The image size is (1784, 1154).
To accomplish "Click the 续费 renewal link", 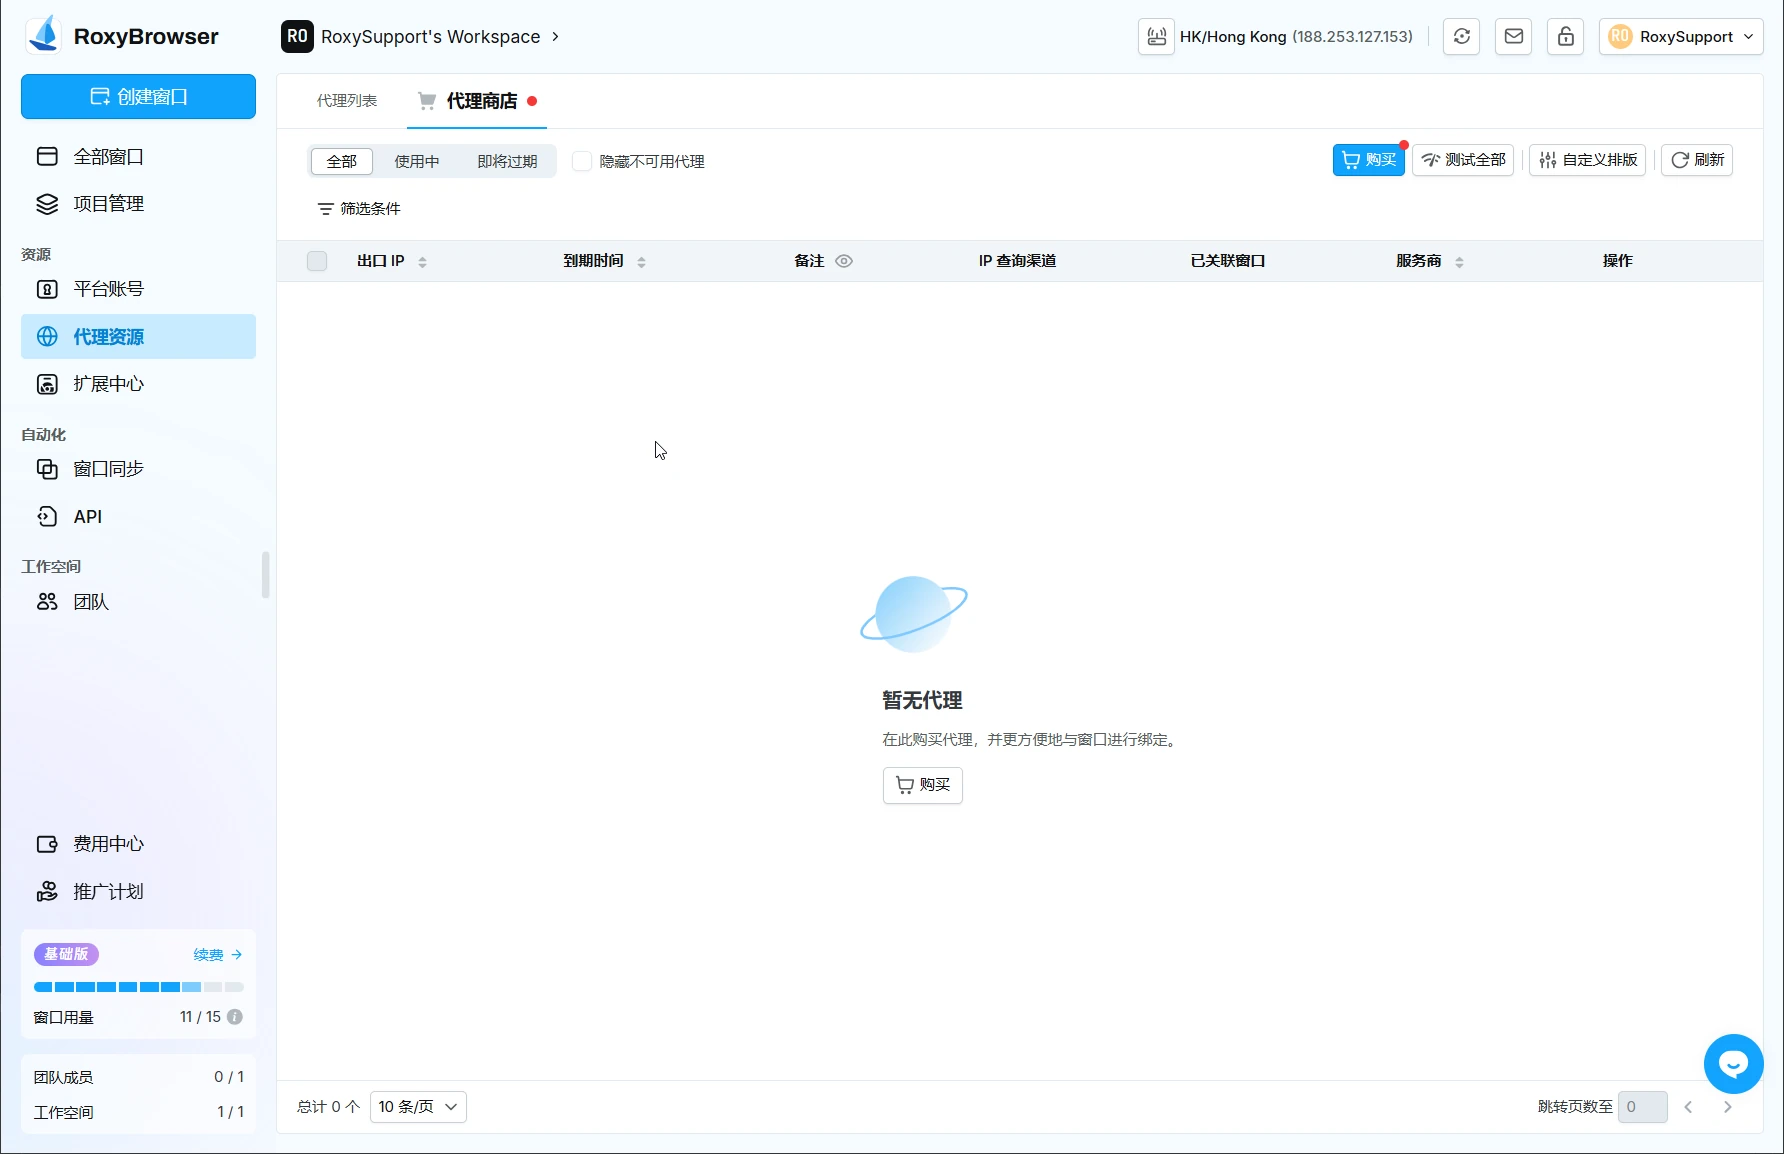I will [x=217, y=955].
